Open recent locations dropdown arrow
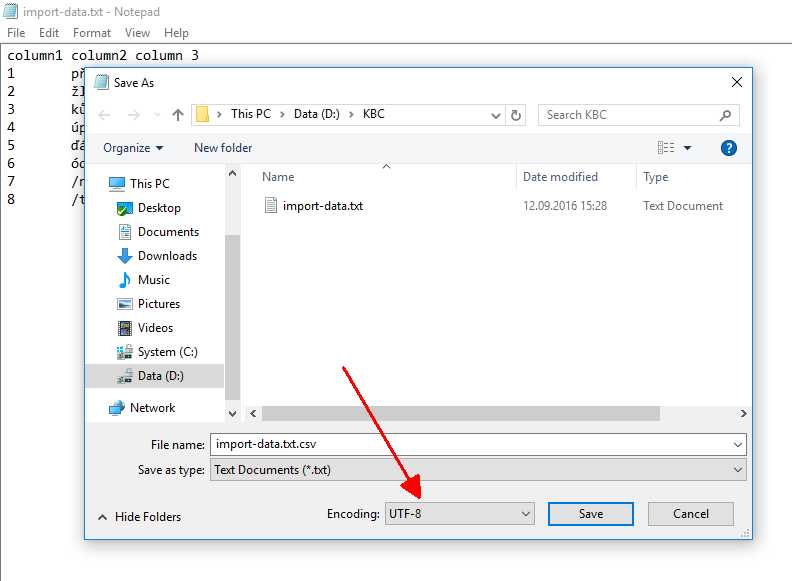This screenshot has width=792, height=581. (x=158, y=115)
